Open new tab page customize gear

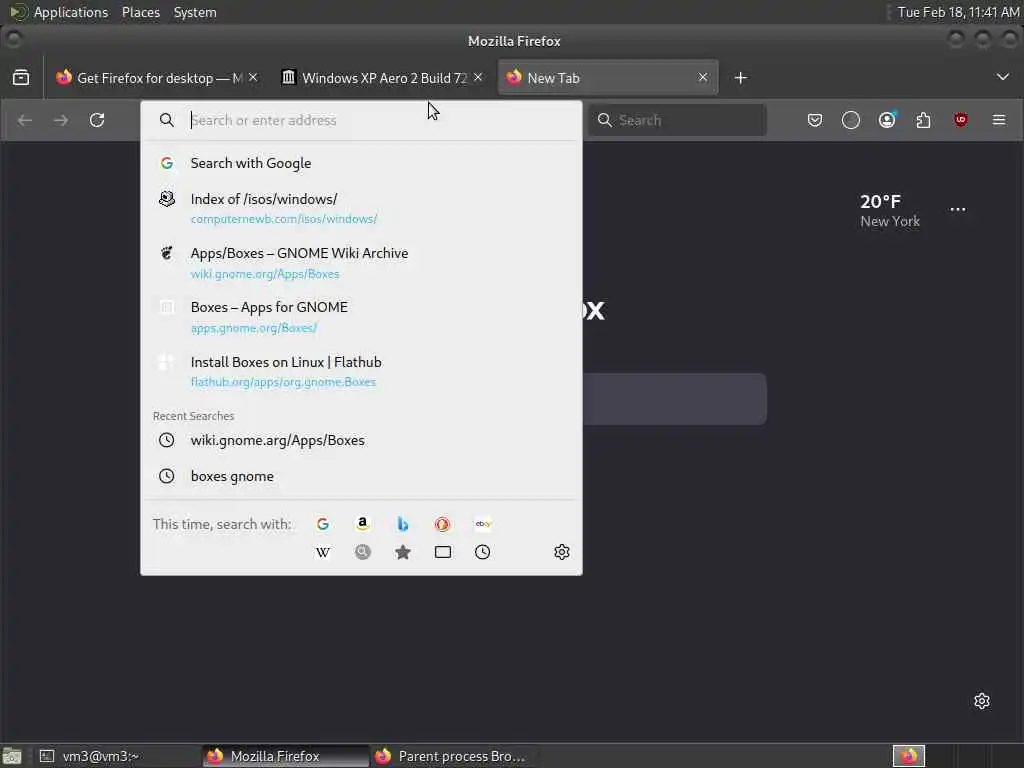(x=982, y=701)
